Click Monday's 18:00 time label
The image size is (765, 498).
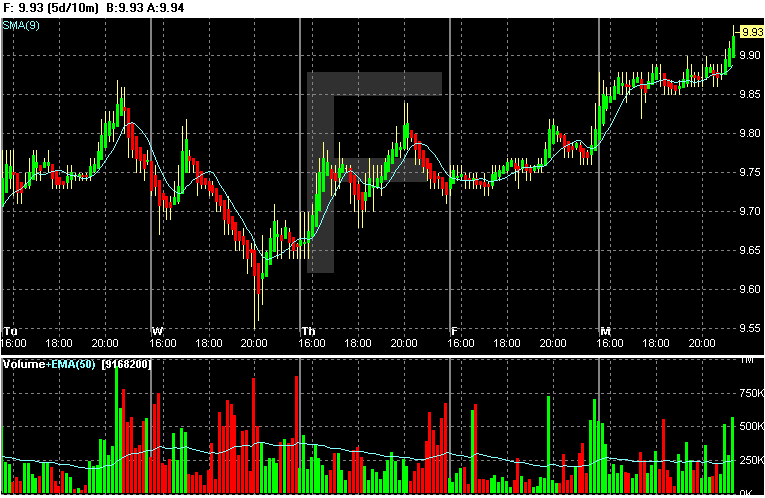pos(655,343)
